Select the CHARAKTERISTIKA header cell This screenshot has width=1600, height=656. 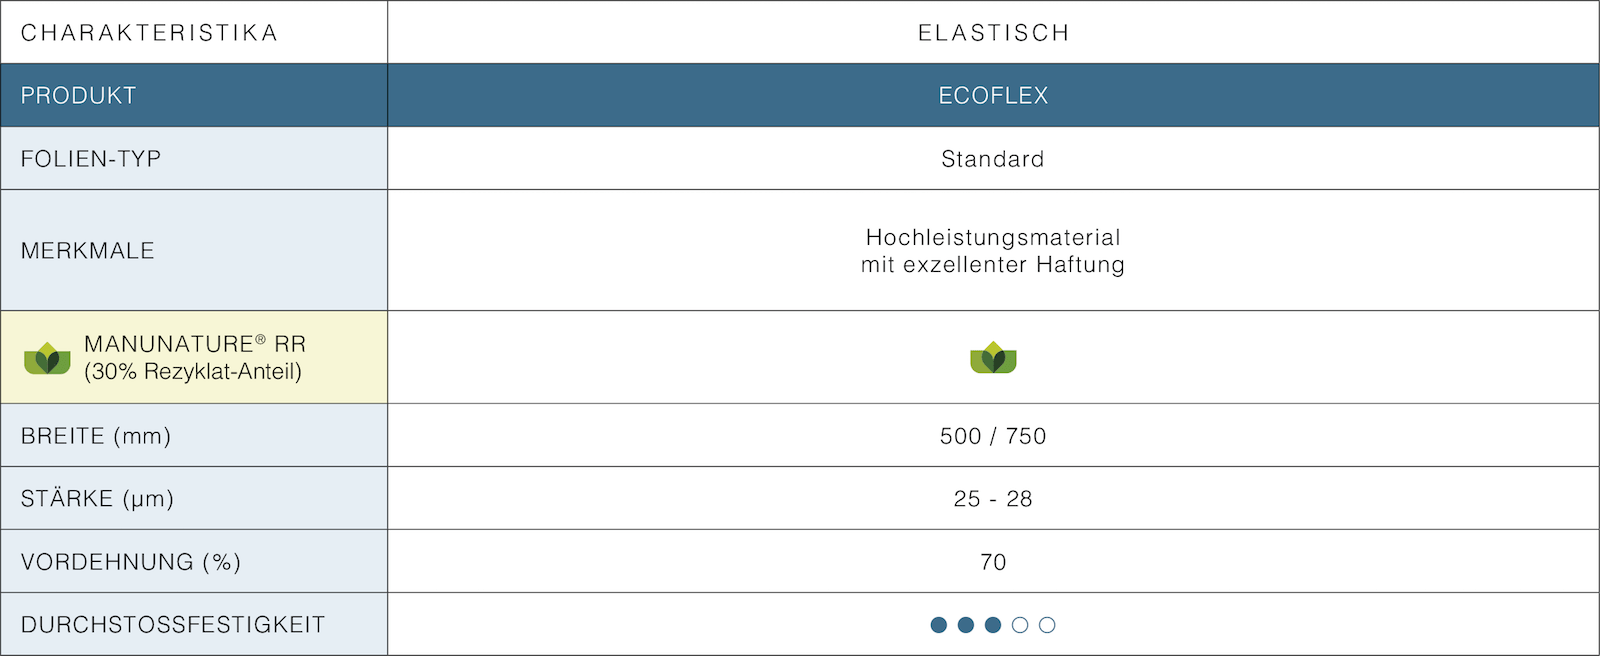pos(194,32)
